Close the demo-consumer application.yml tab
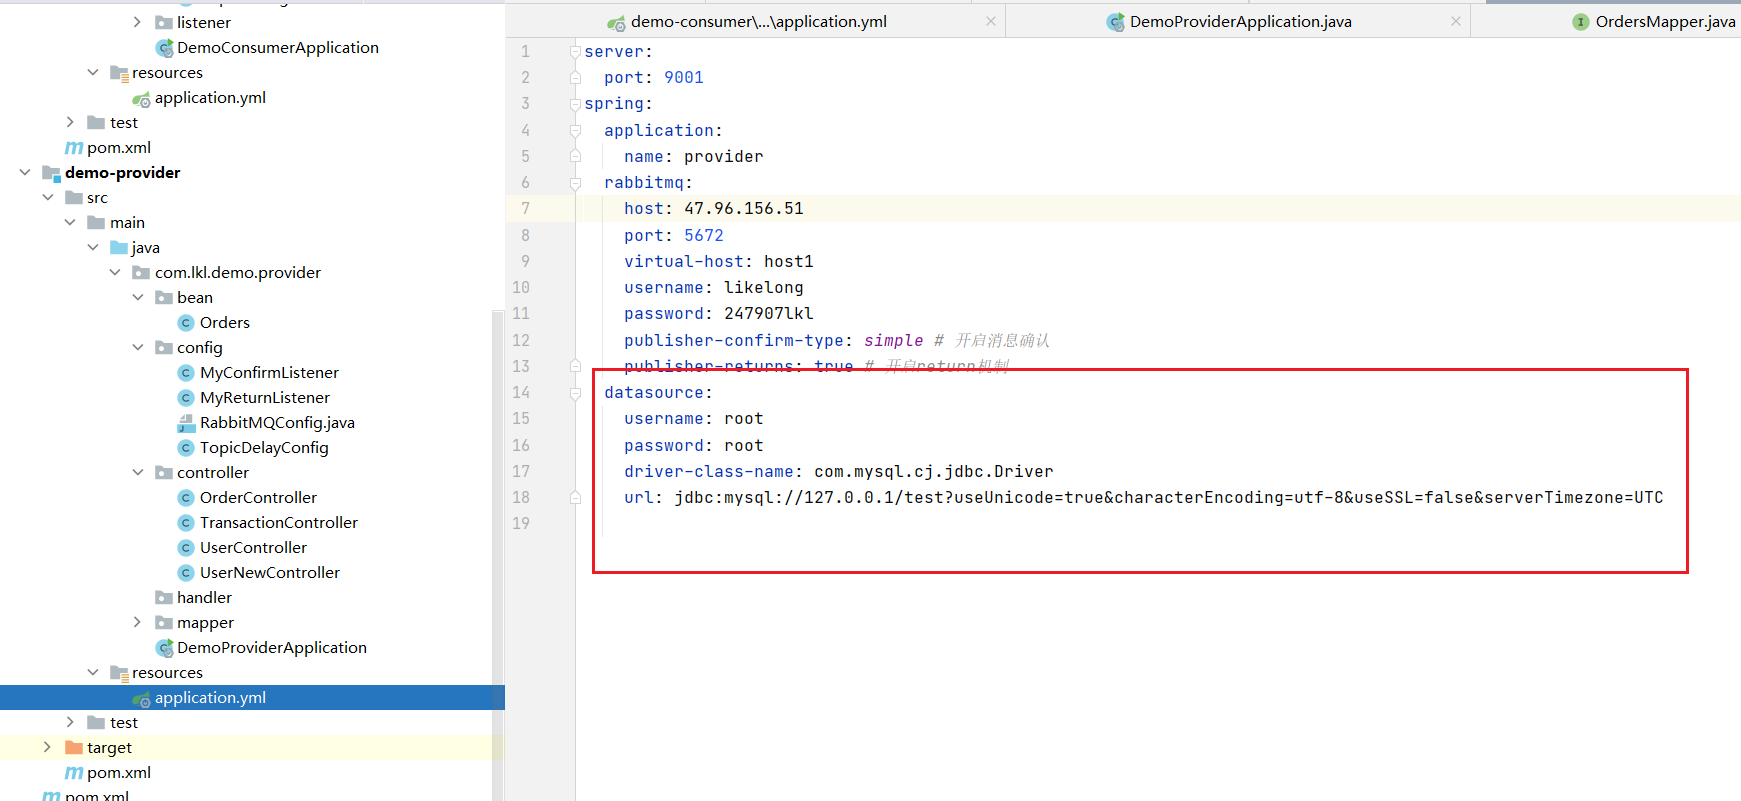 (991, 21)
